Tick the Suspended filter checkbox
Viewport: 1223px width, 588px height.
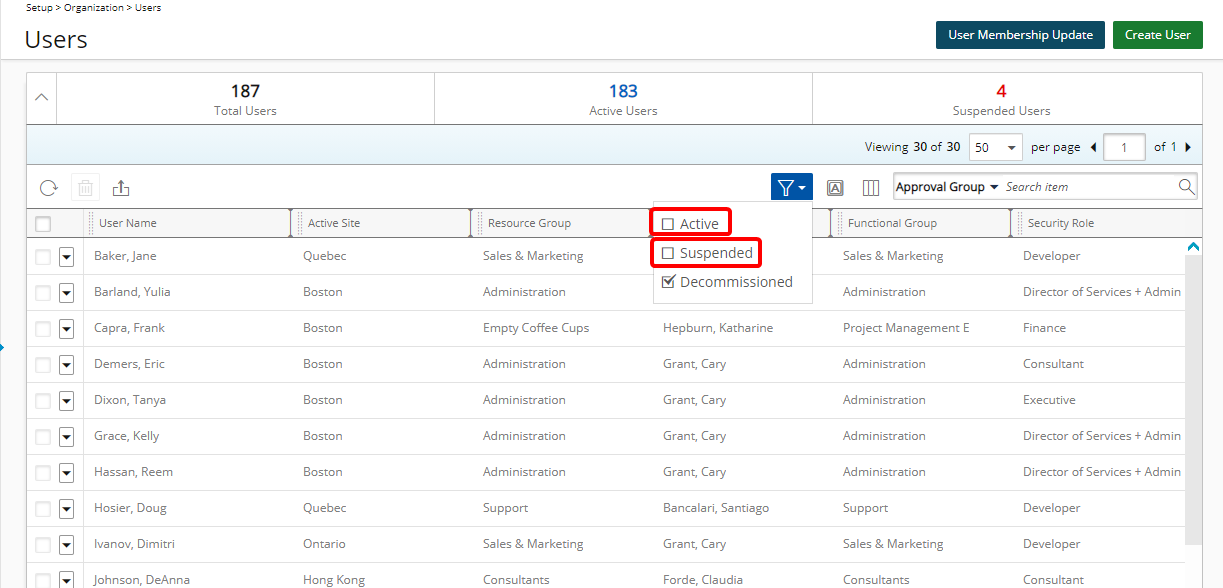[x=668, y=253]
